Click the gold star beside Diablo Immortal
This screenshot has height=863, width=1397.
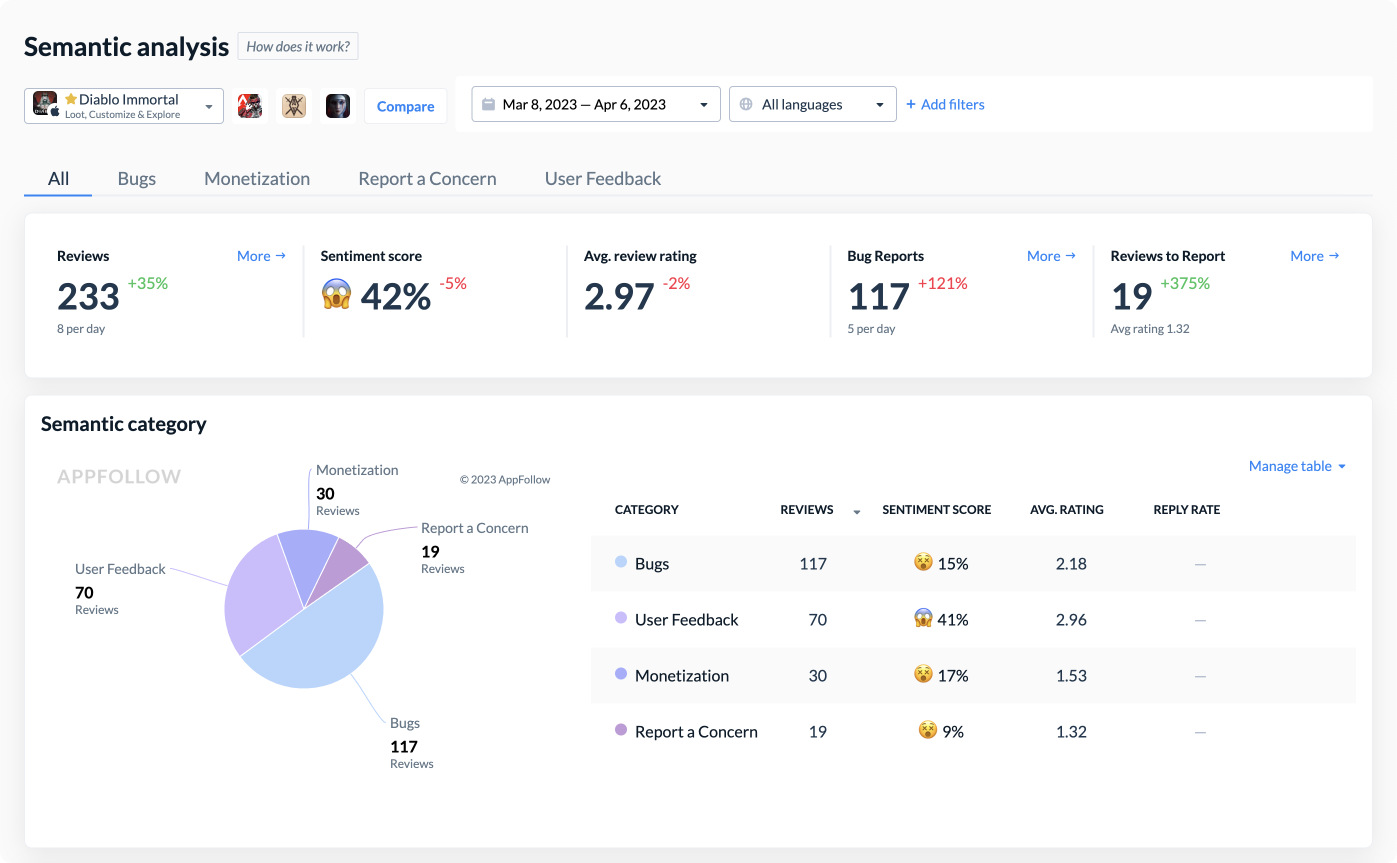(x=70, y=98)
